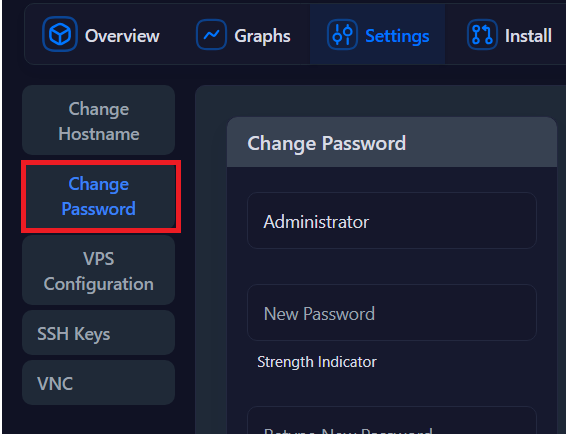This screenshot has width=566, height=434.
Task: Switch to the Graphs tab label
Action: pyautogui.click(x=262, y=36)
